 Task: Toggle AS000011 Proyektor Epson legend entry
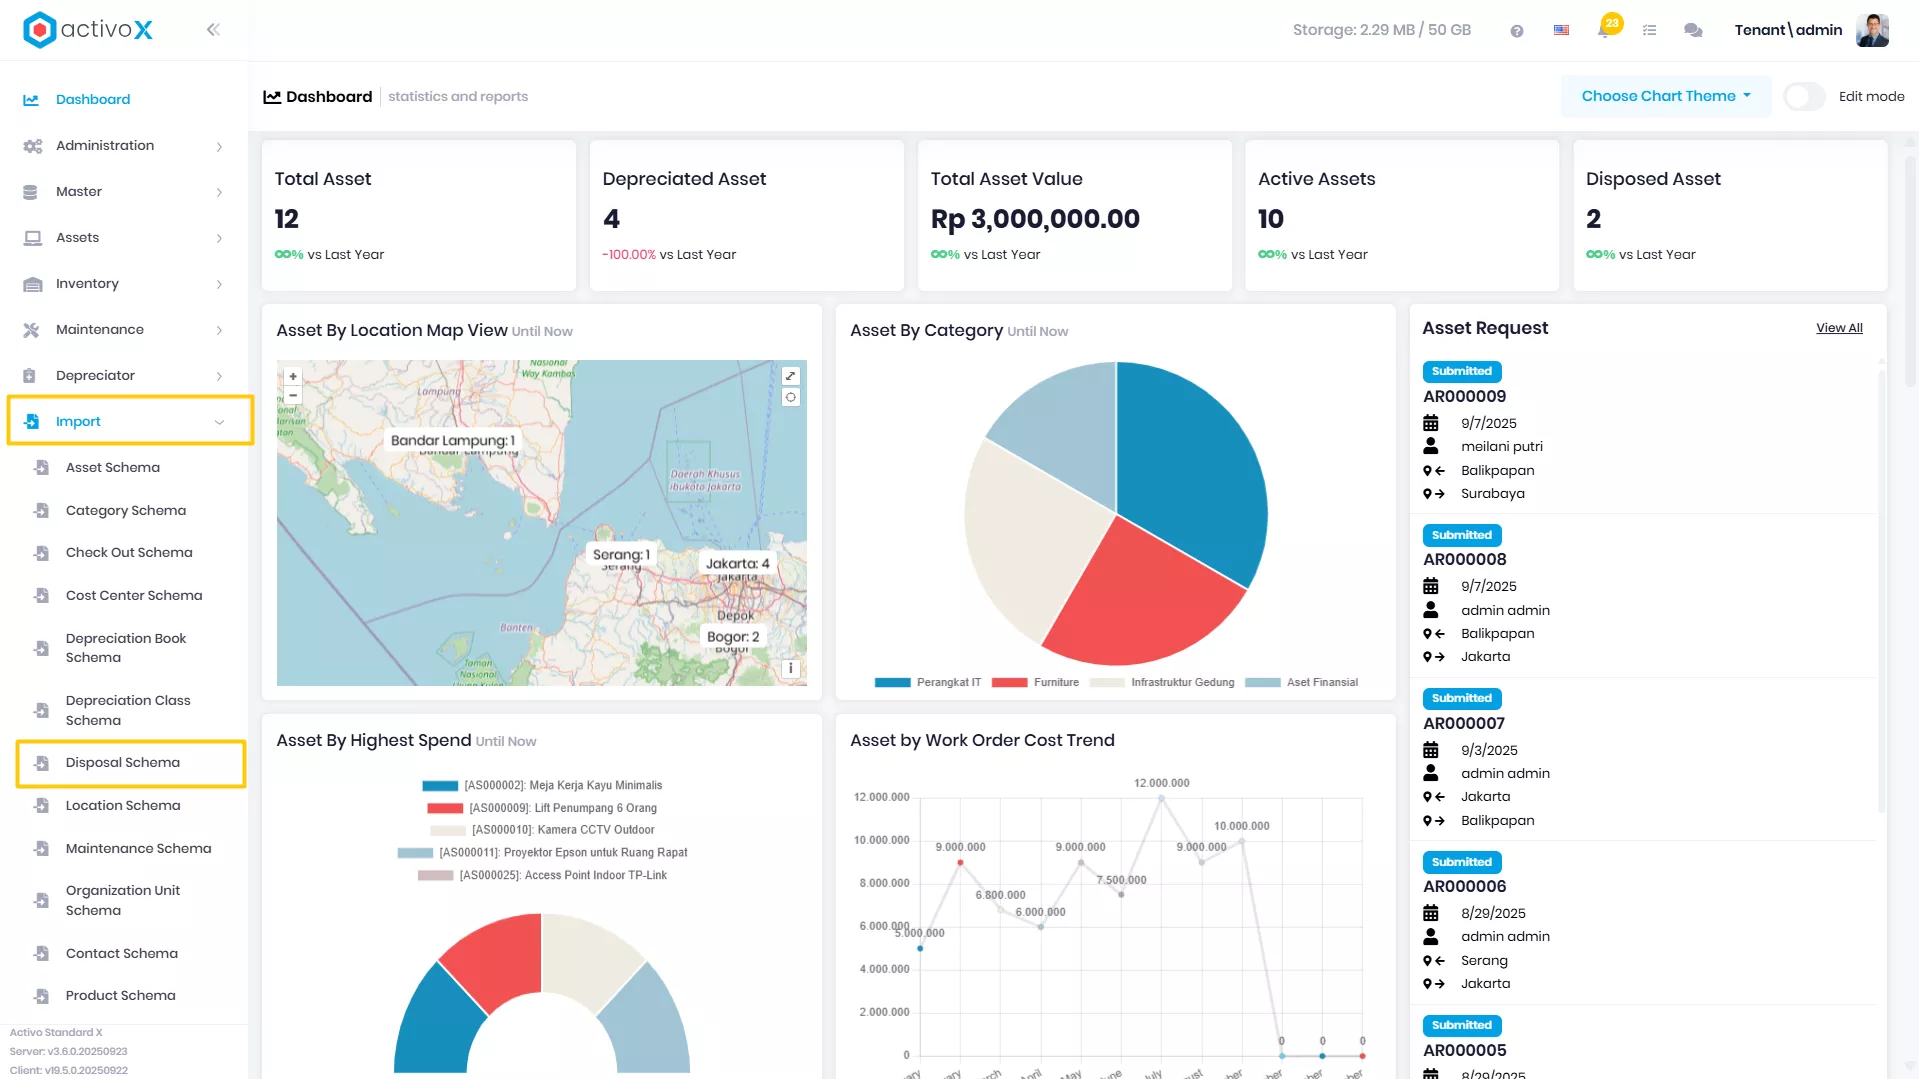pos(542,853)
